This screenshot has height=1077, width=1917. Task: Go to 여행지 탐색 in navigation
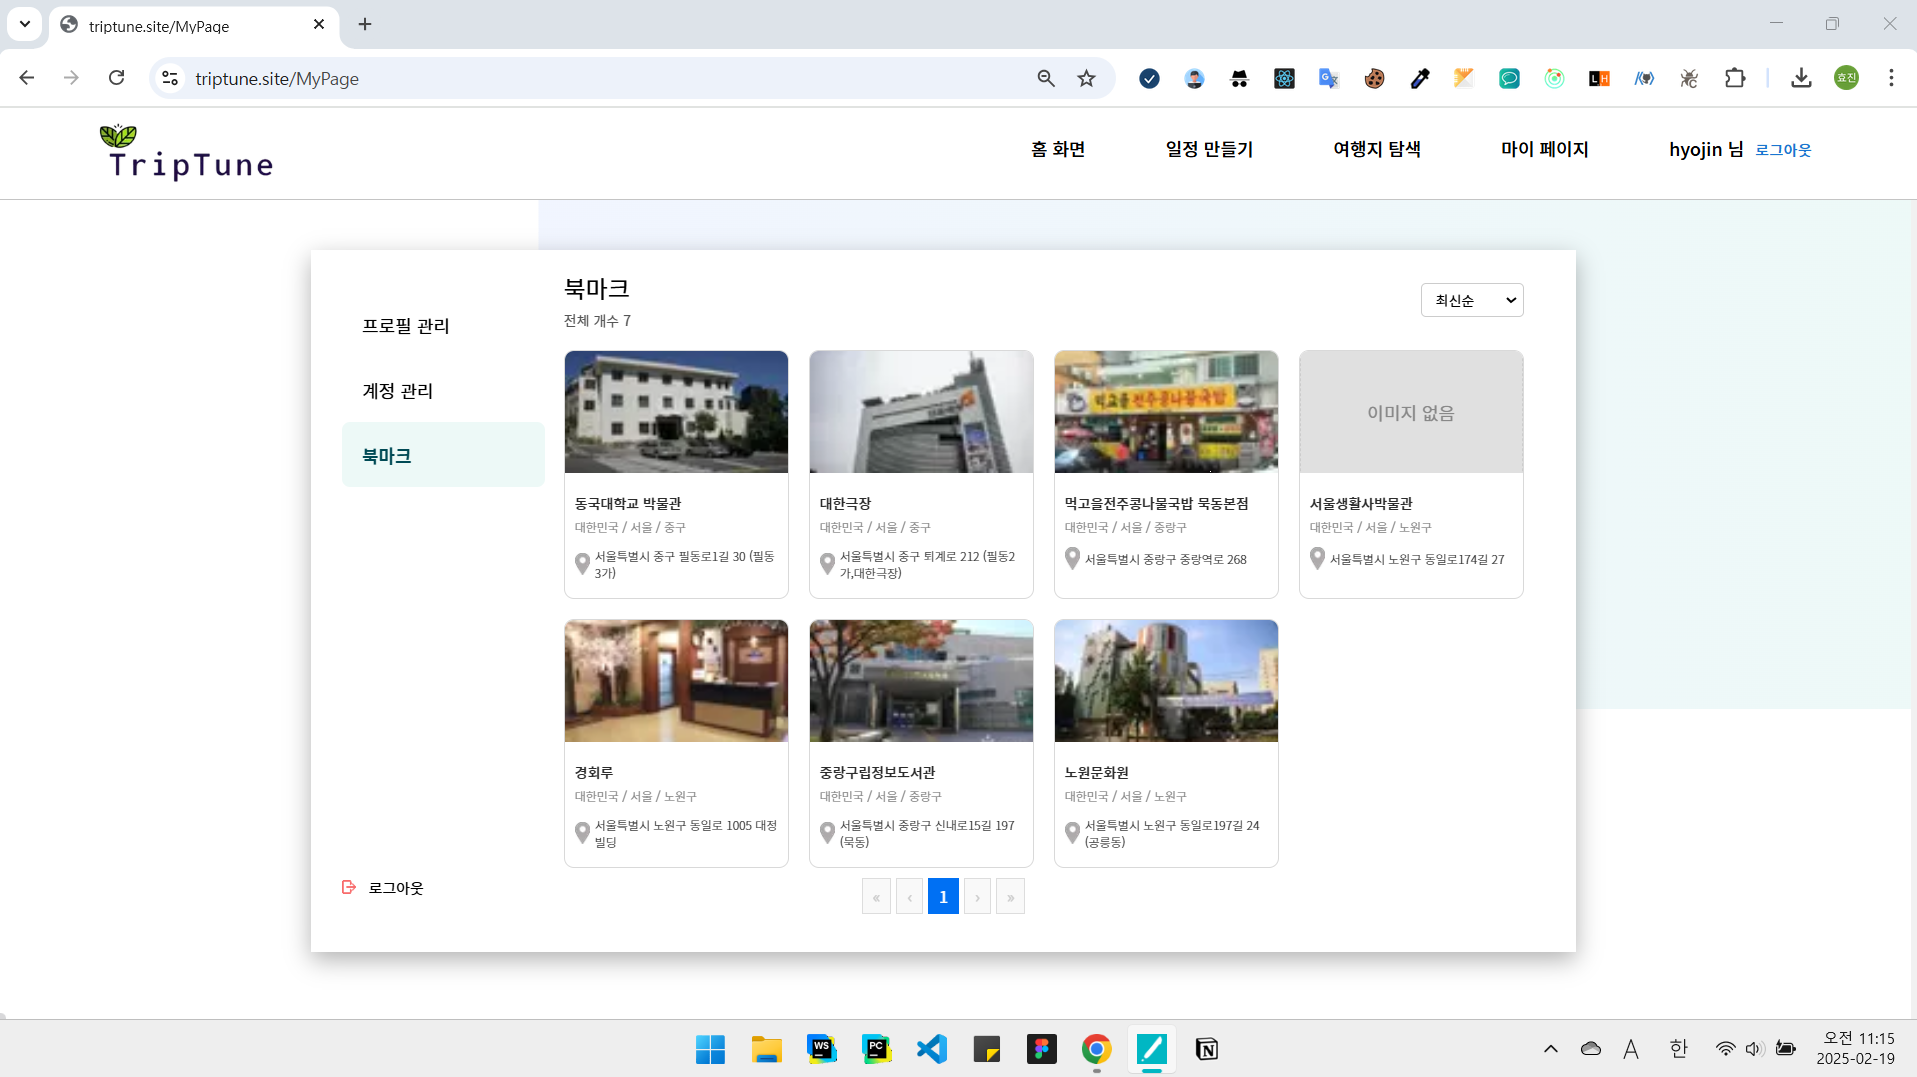1376,149
